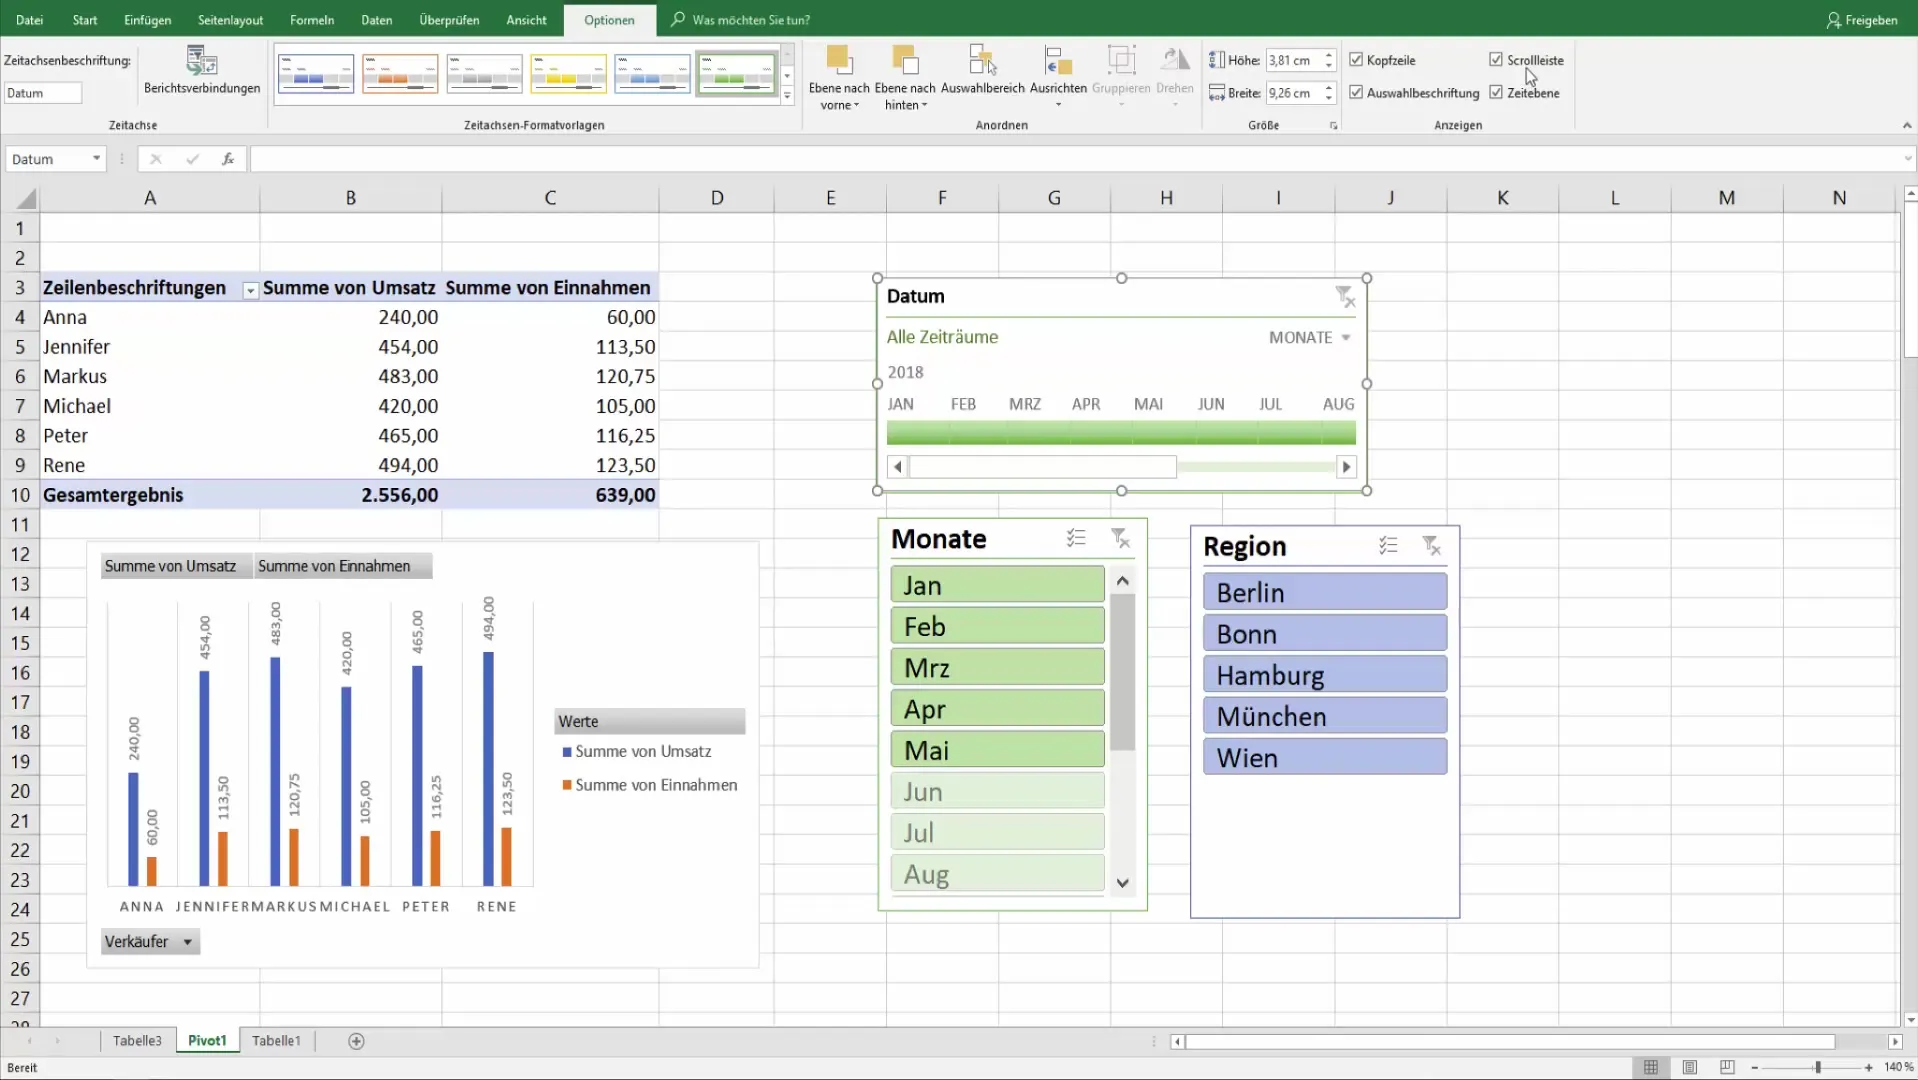1918x1080 pixels.
Task: Clear filter in Monate slicer
Action: [x=1121, y=538]
